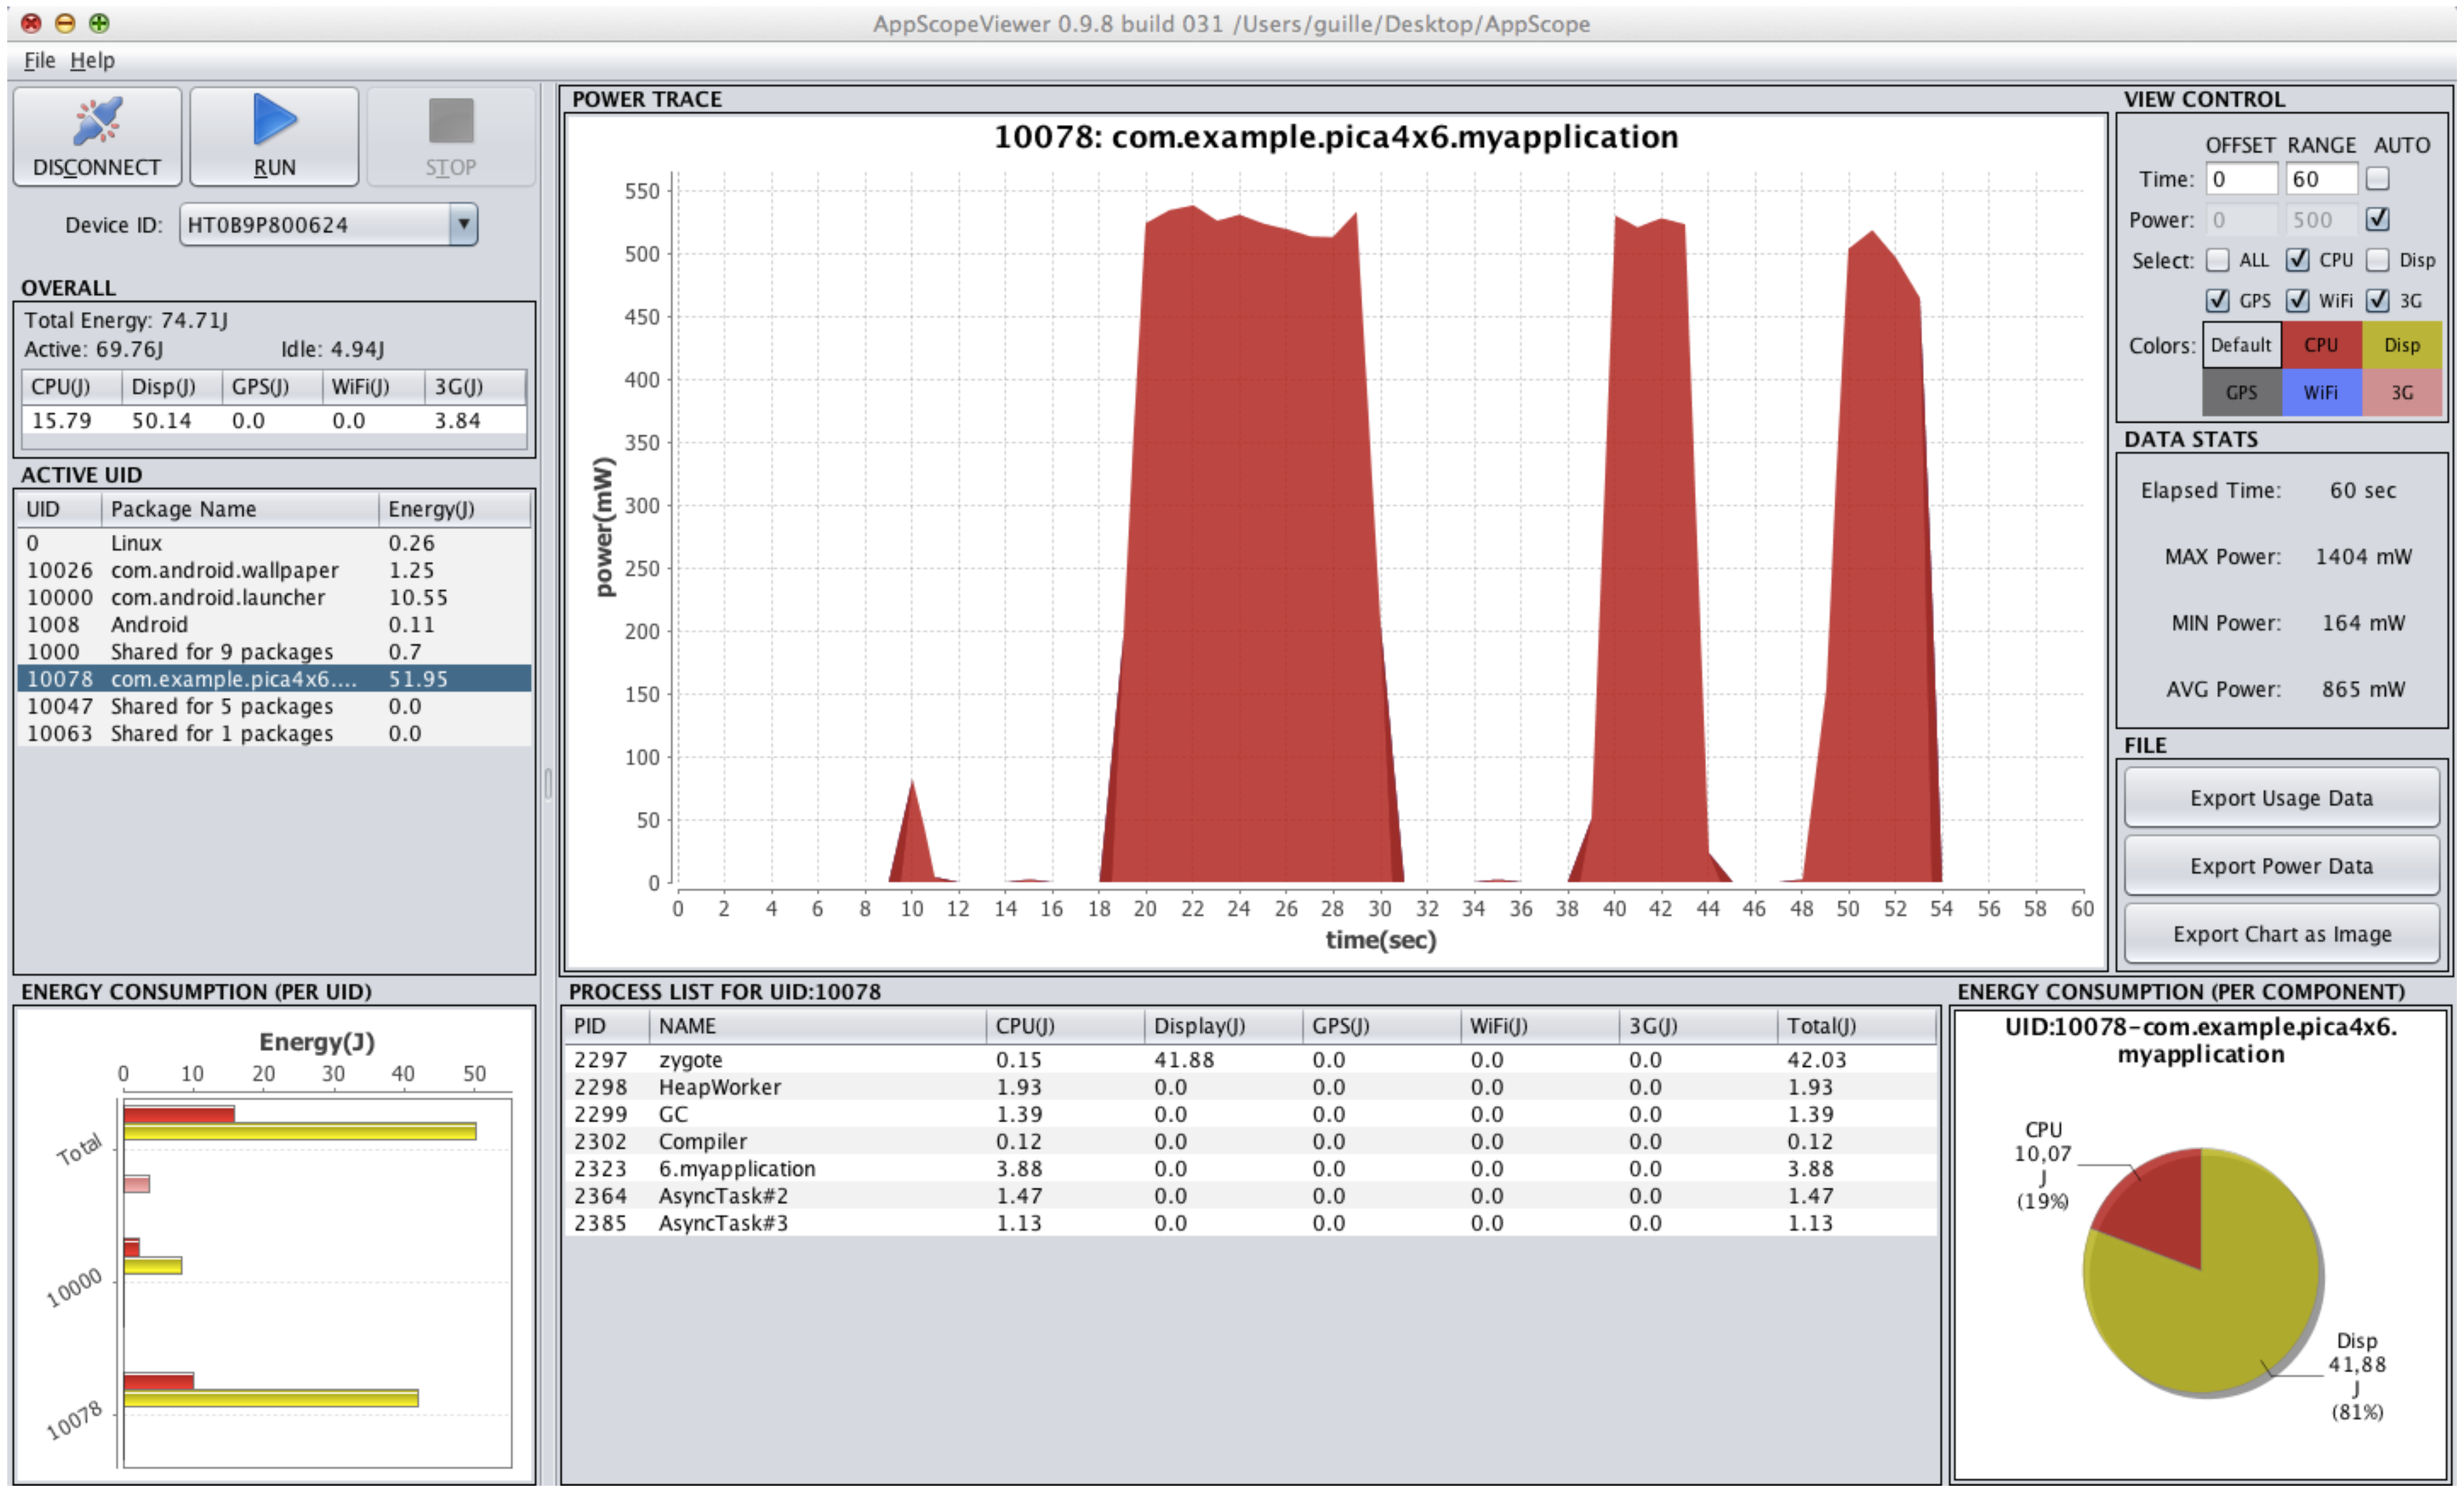Click the Default colors button
This screenshot has width=2464, height=1493.
pyautogui.click(x=2240, y=345)
